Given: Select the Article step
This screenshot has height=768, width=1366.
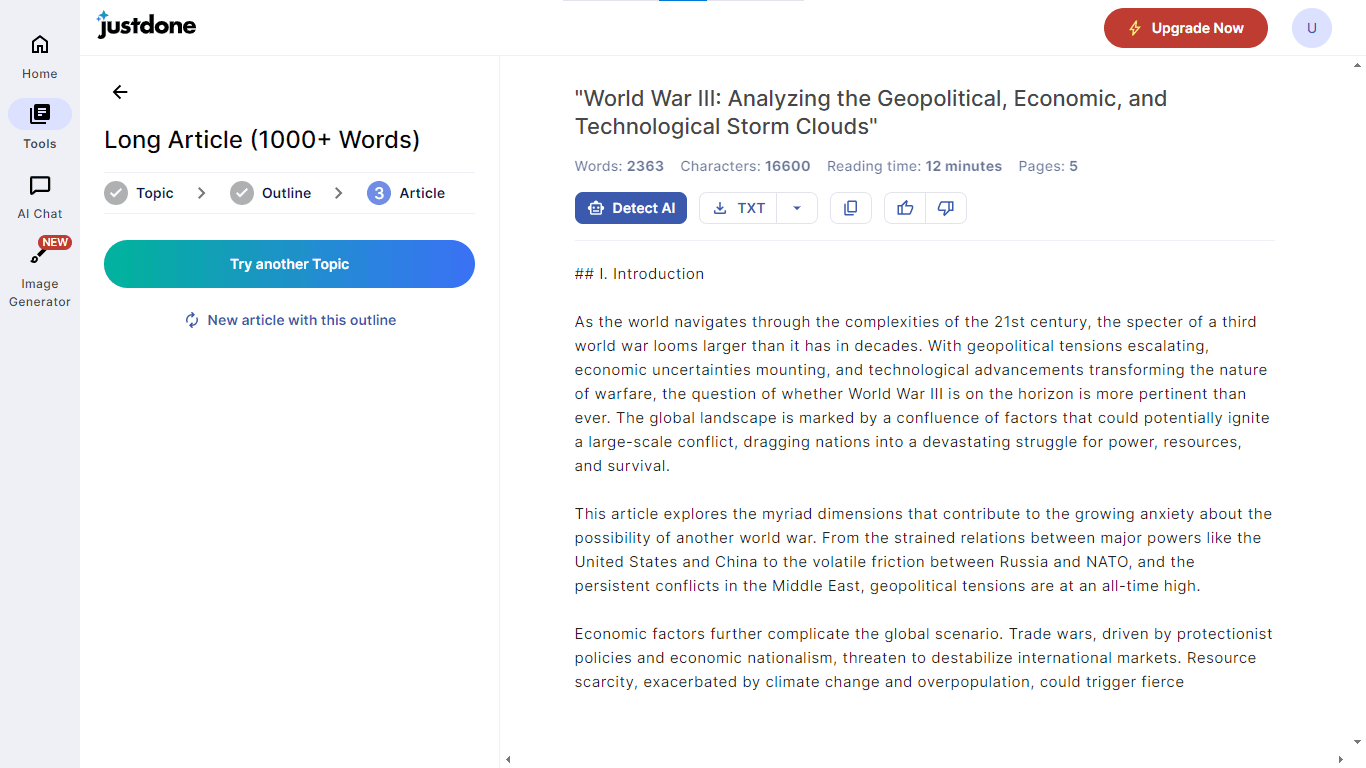Looking at the screenshot, I should [x=406, y=193].
